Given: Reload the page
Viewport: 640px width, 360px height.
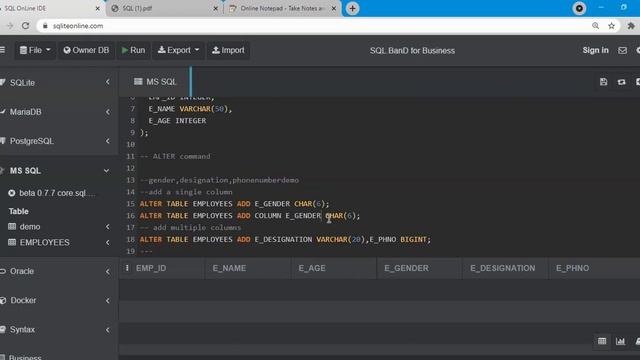Looking at the screenshot, I should [25, 26].
